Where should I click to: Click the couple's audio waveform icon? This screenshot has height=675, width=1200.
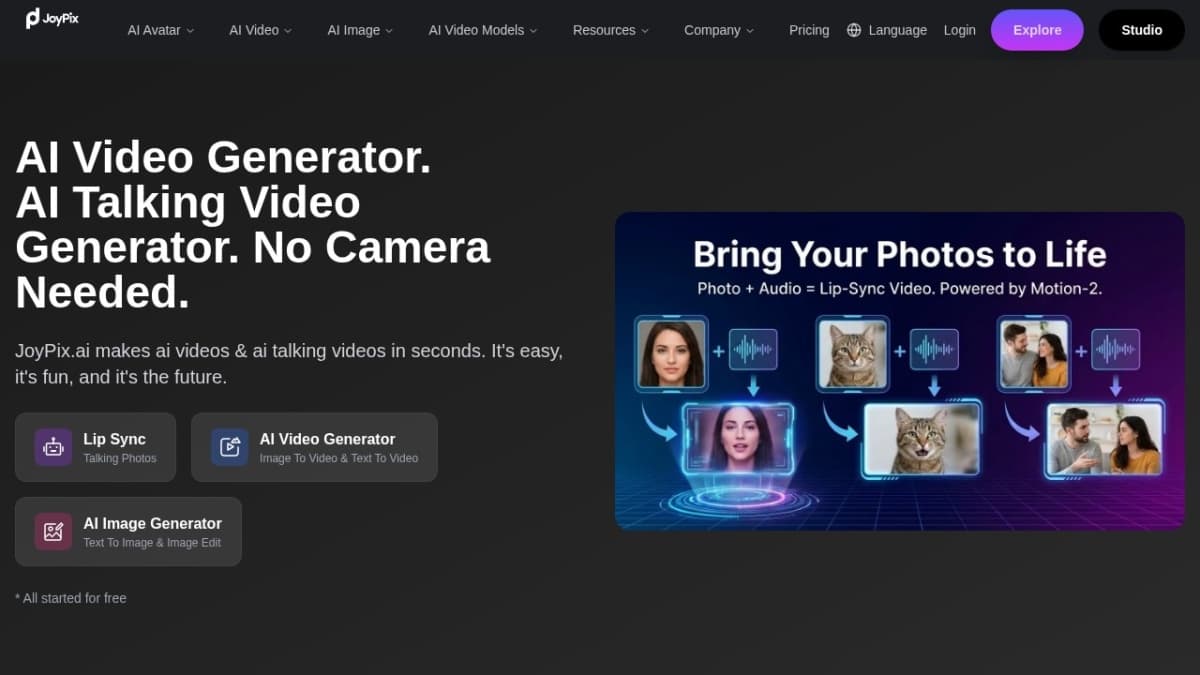1116,351
